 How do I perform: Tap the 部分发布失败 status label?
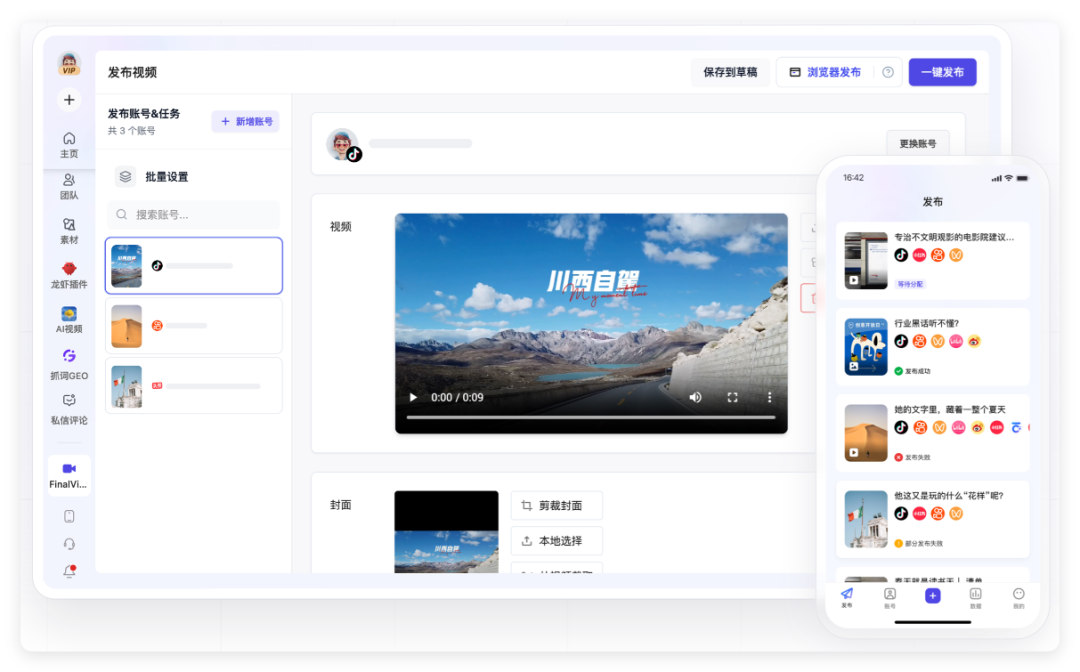coord(919,543)
